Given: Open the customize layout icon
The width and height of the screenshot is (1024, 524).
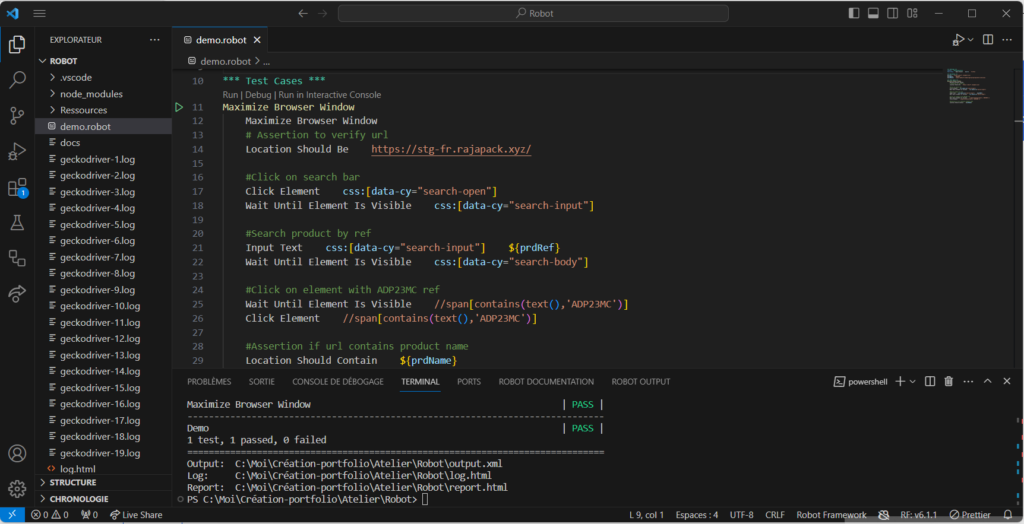Looking at the screenshot, I should click(x=912, y=13).
